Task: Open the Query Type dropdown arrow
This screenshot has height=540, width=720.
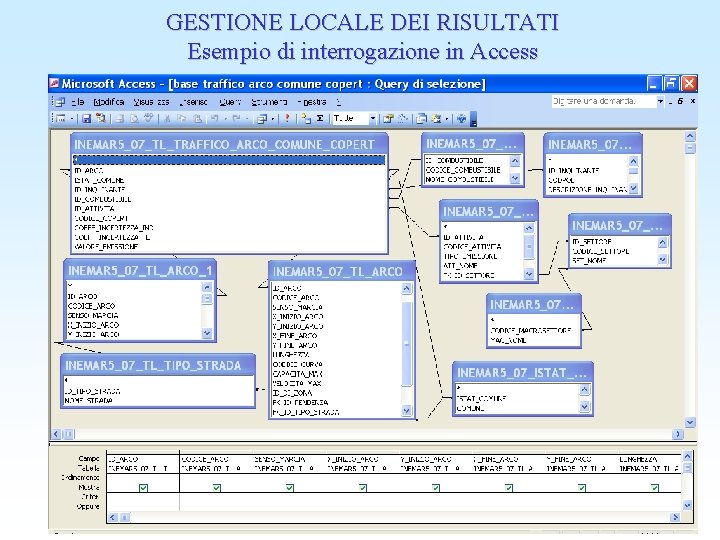Action: pos(273,119)
